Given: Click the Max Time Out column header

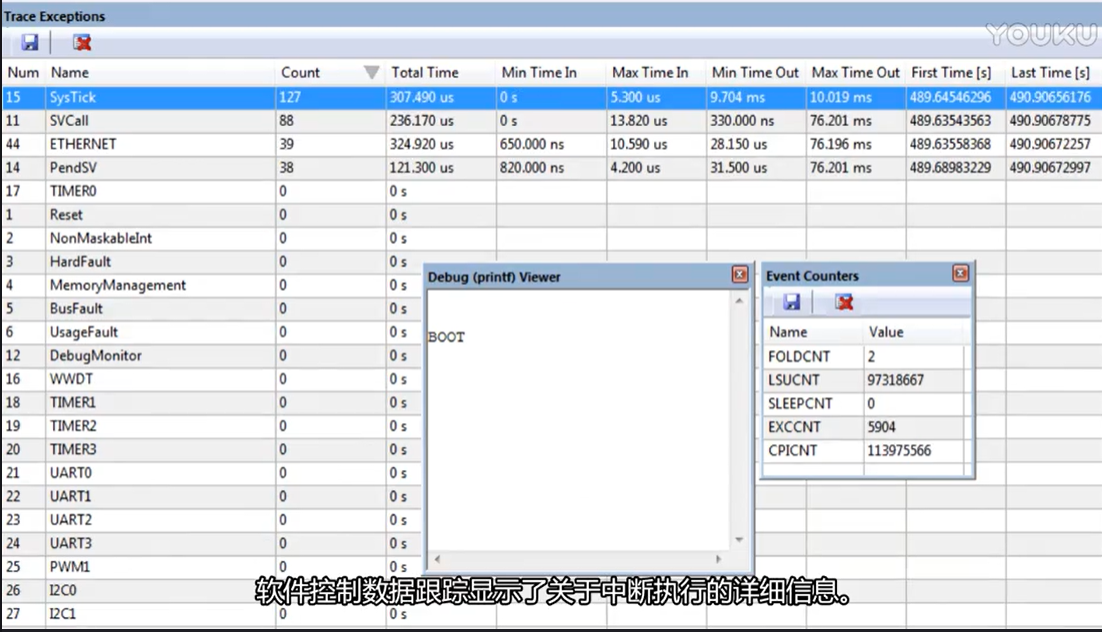Looking at the screenshot, I should [x=855, y=72].
